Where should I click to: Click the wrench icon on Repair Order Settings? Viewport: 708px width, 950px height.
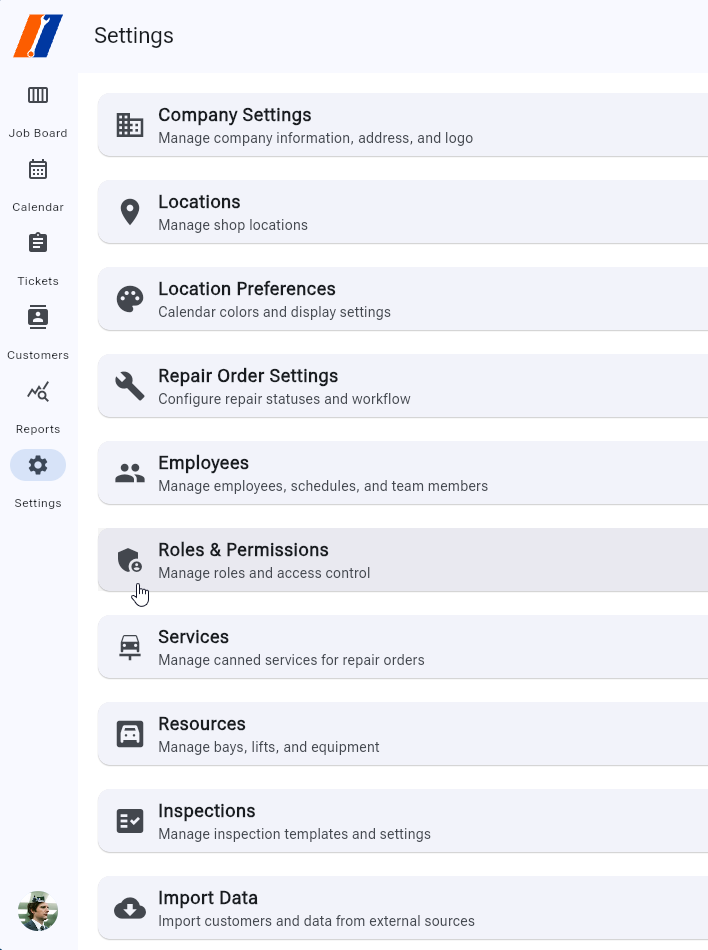129,385
